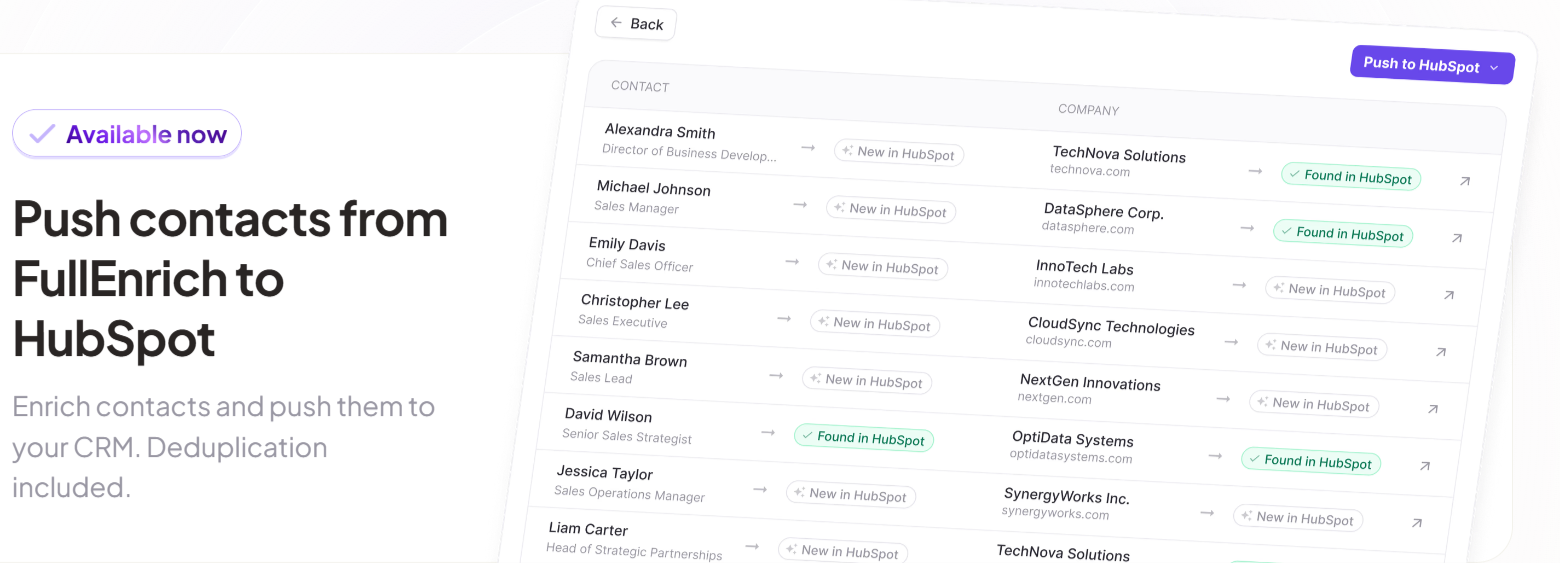Select contact name Michael Johnson
This screenshot has width=1560, height=563.
(x=654, y=188)
